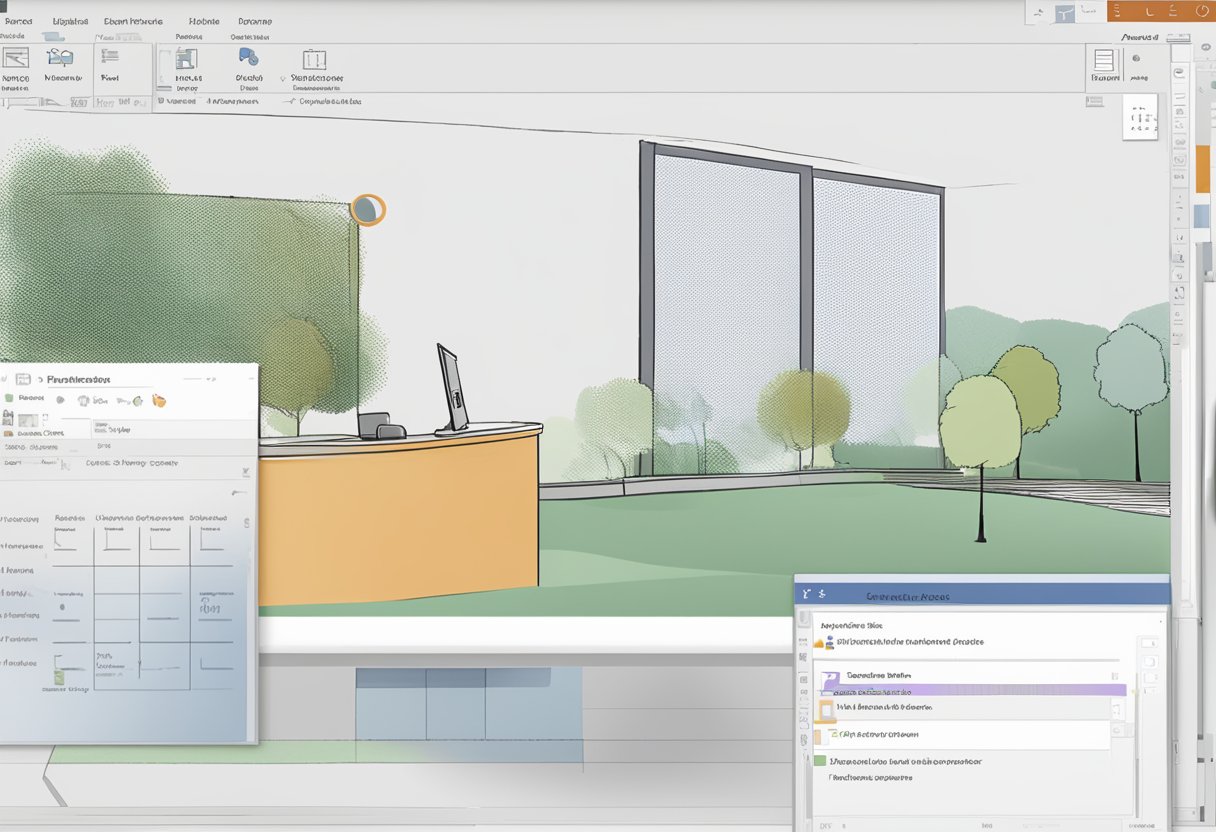
Task: Select the purple highlighted row in dialog
Action: coord(970,690)
